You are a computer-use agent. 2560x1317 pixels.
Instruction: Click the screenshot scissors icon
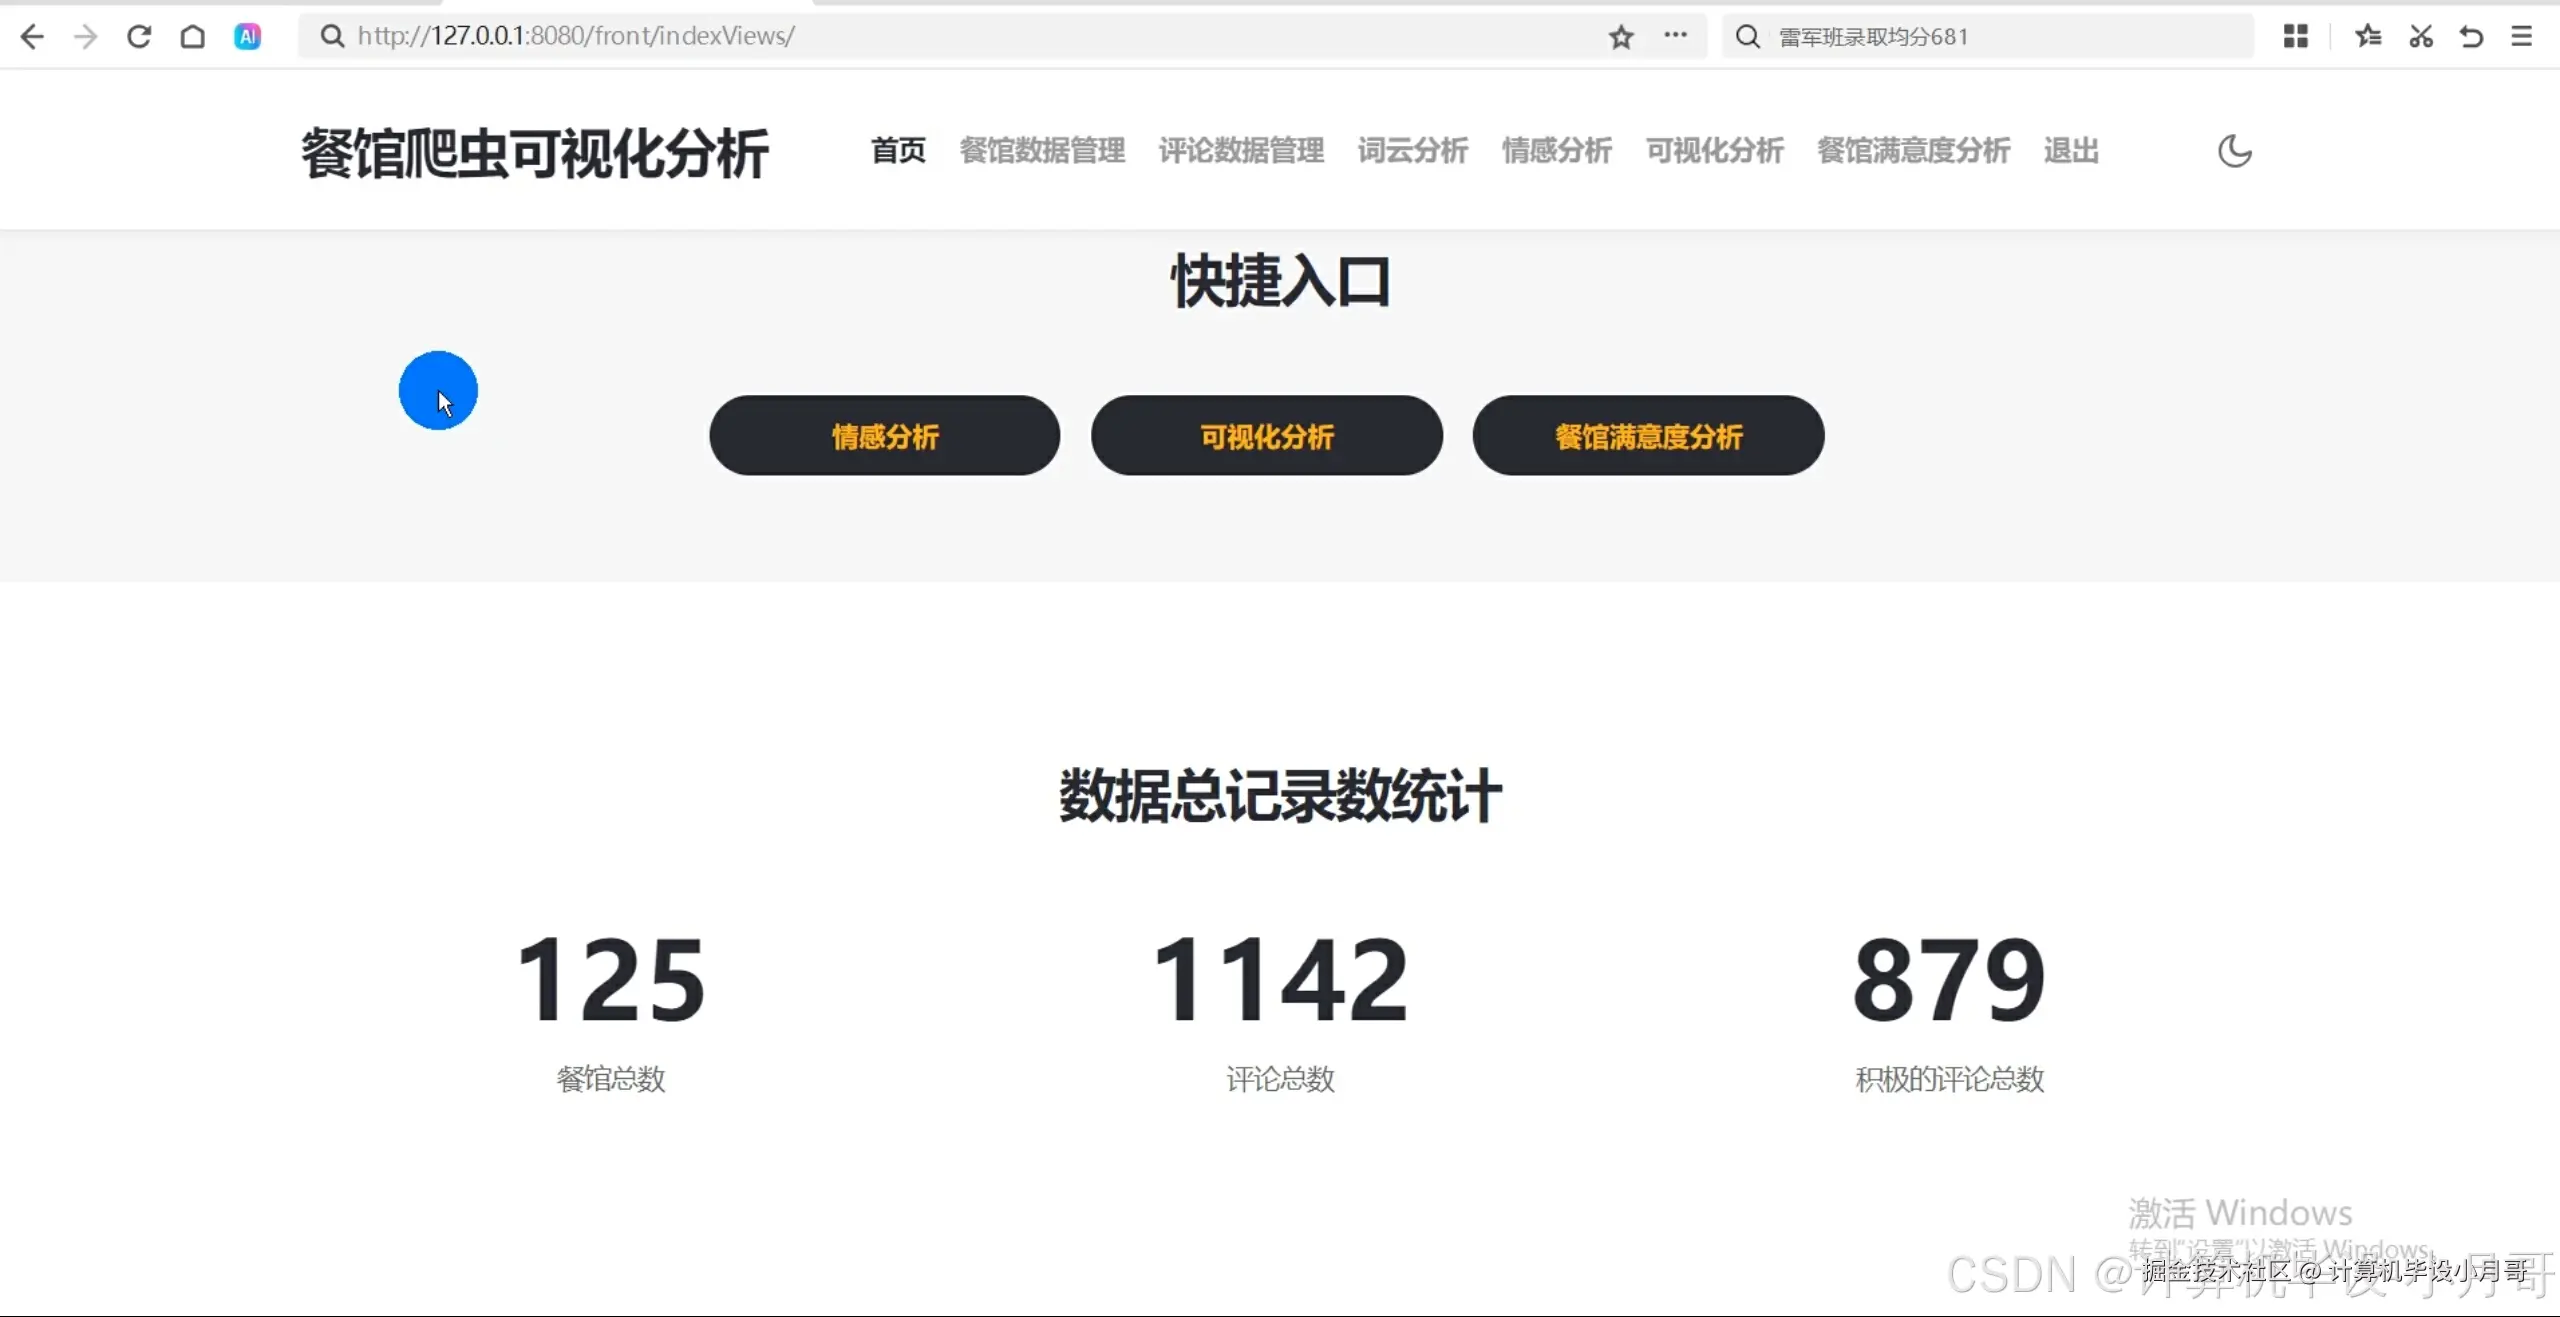tap(2420, 36)
